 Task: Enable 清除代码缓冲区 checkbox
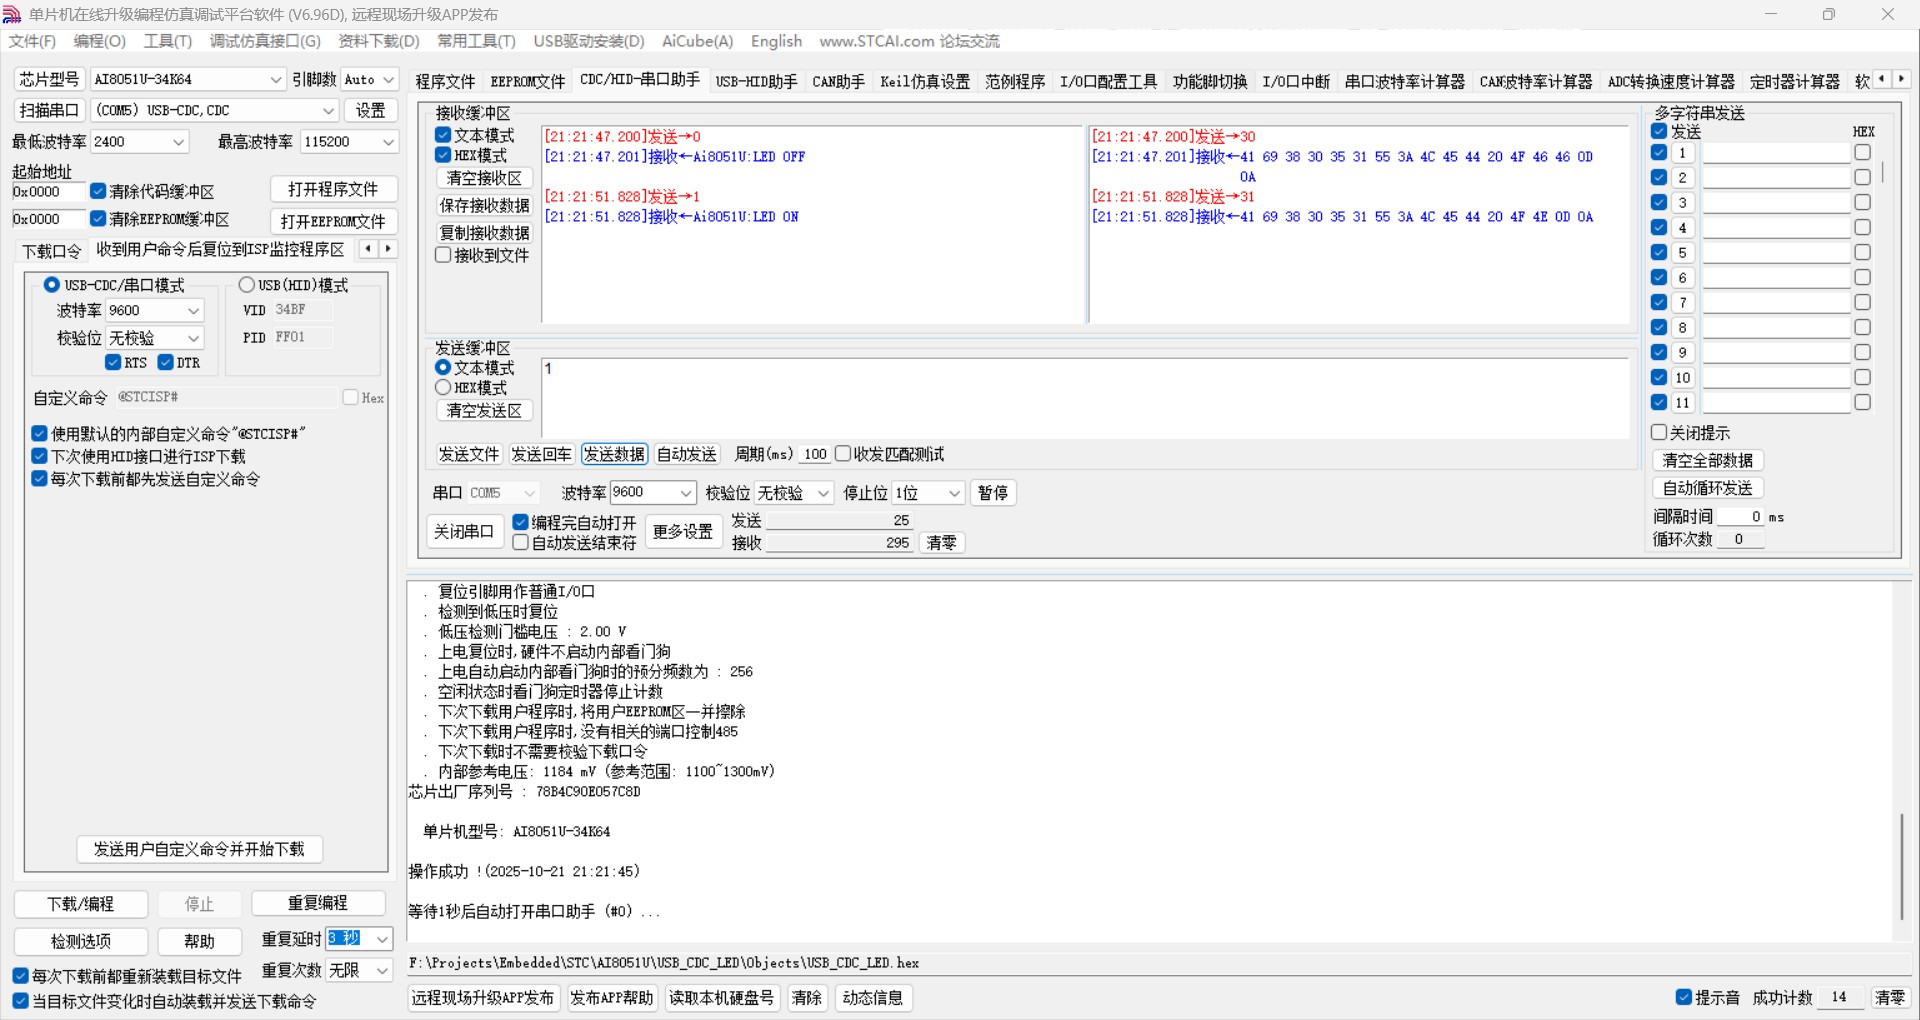[98, 191]
